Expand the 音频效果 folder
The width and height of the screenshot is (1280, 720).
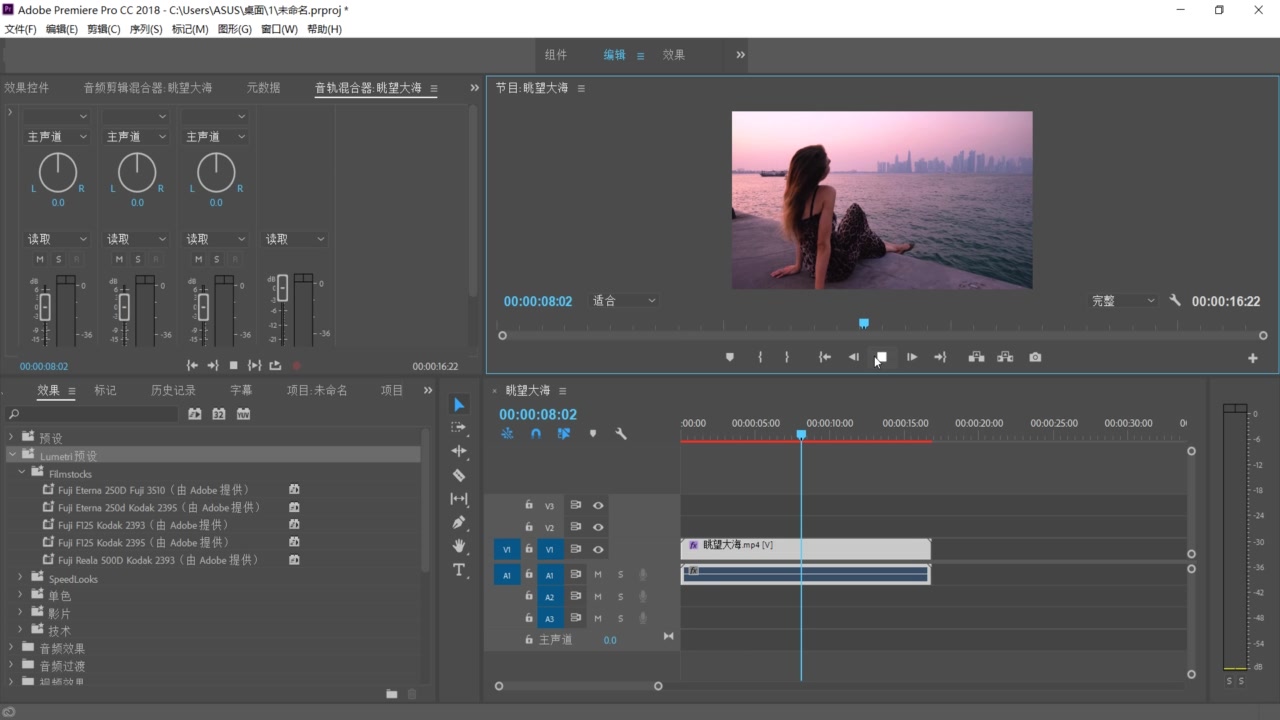(12, 648)
